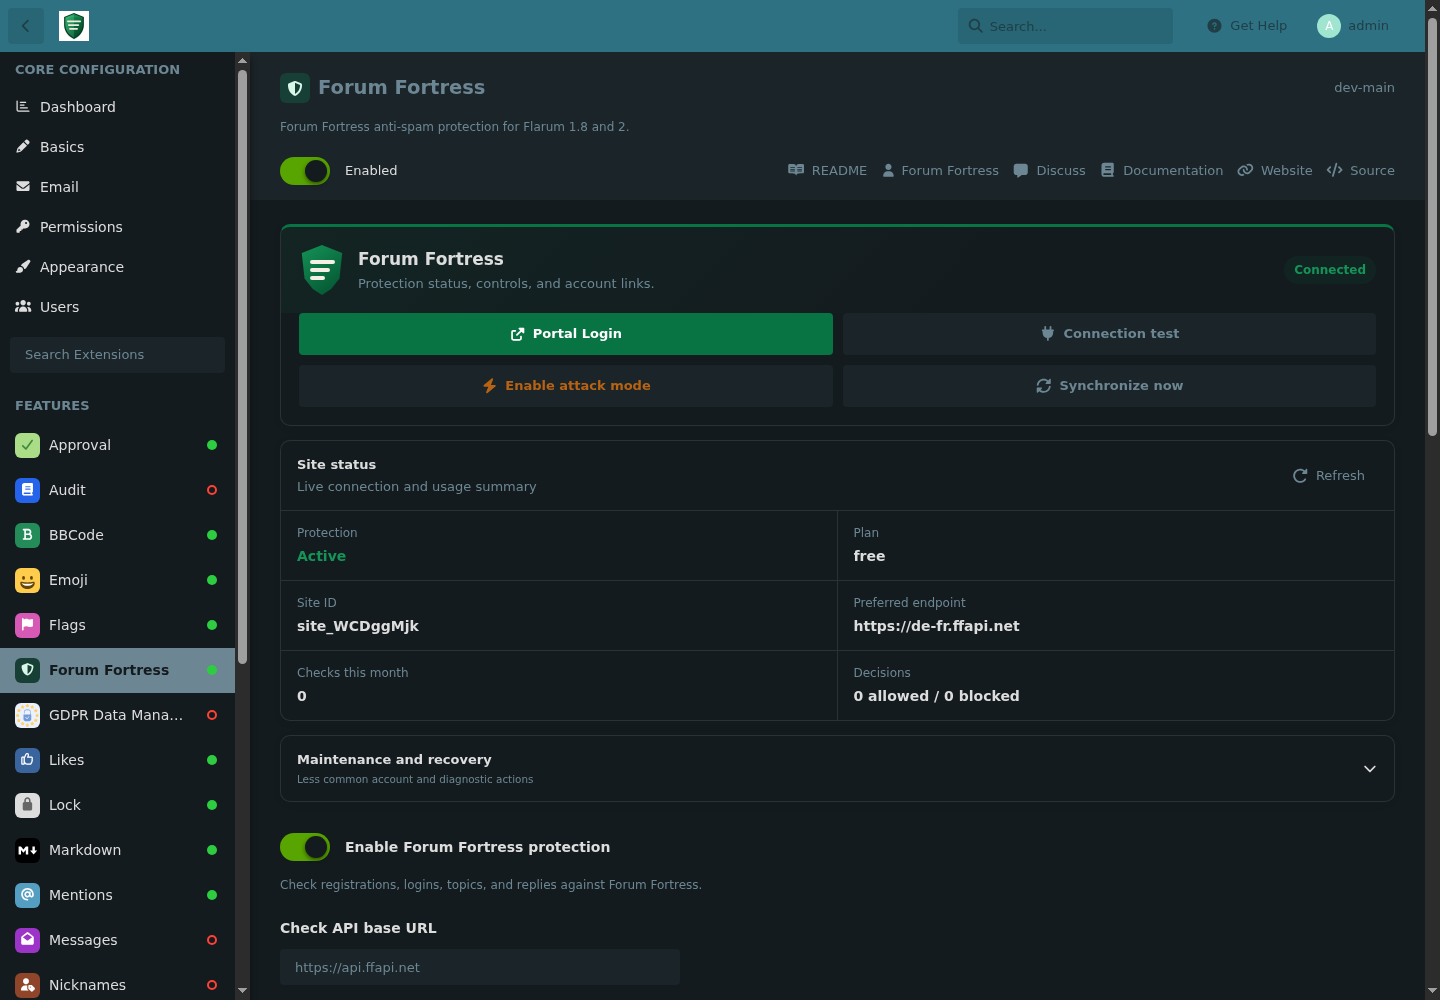Click the "0 allowed / 0 blocked" value
The width and height of the screenshot is (1440, 1000).
click(x=936, y=696)
